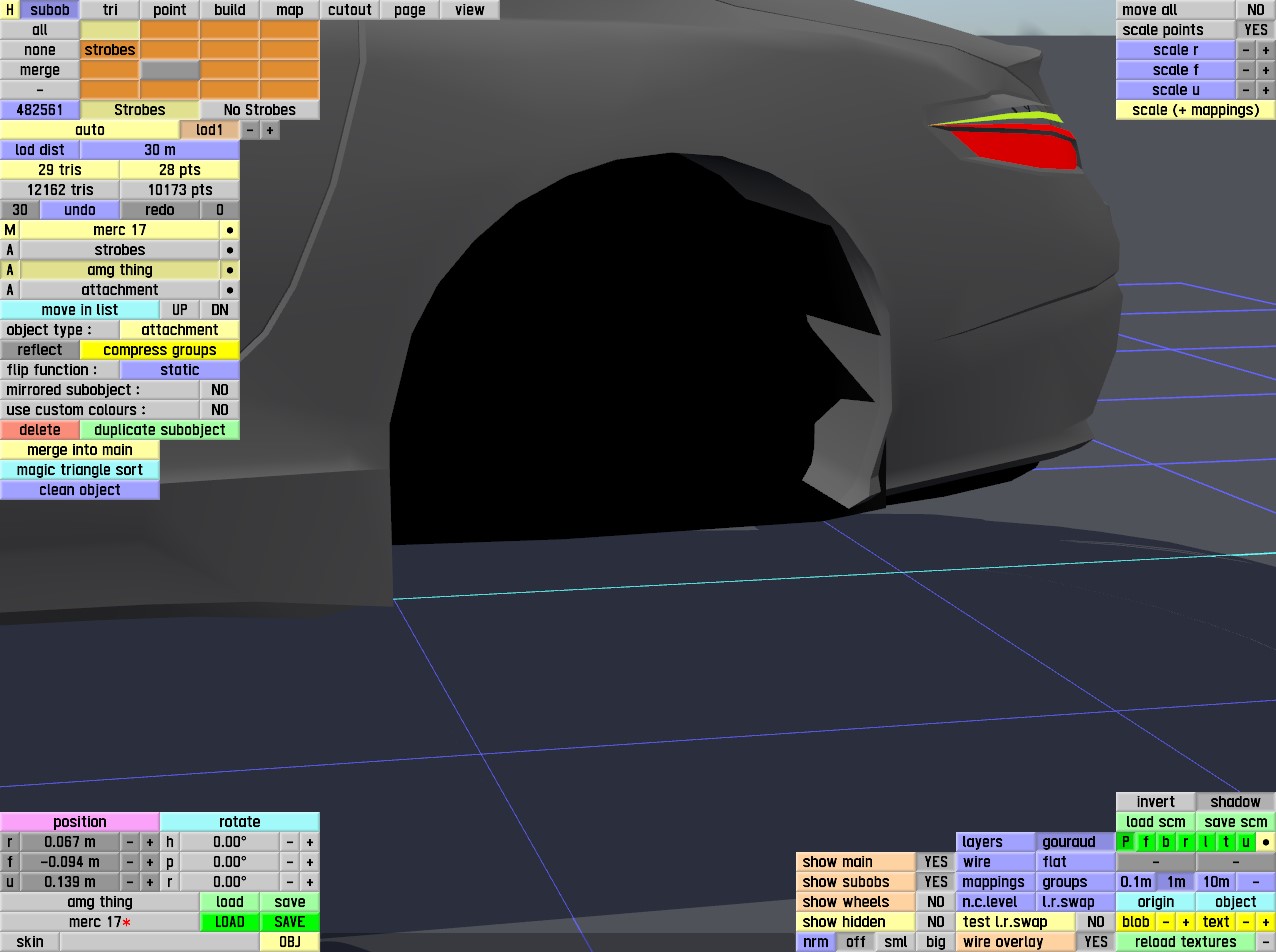Viewport: 1276px width, 952px height.
Task: Click the auto LOD button
Action: (90, 130)
